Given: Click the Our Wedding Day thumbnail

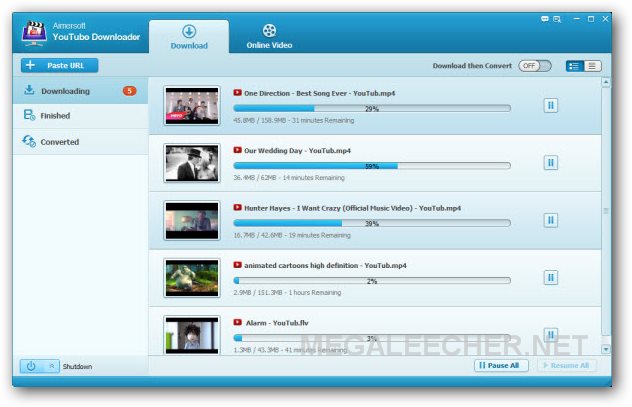Looking at the screenshot, I should 192,163.
